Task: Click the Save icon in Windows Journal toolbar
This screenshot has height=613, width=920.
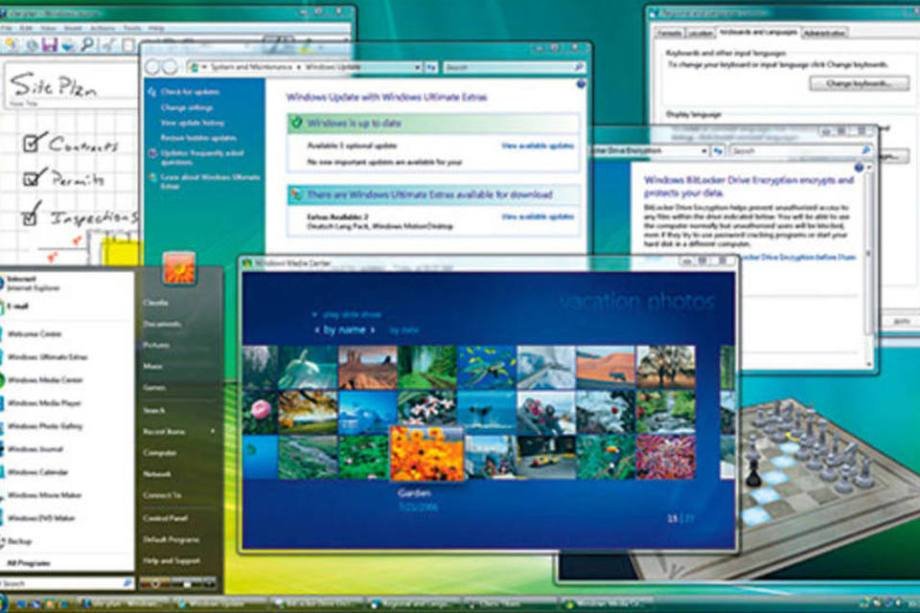Action: (x=49, y=44)
